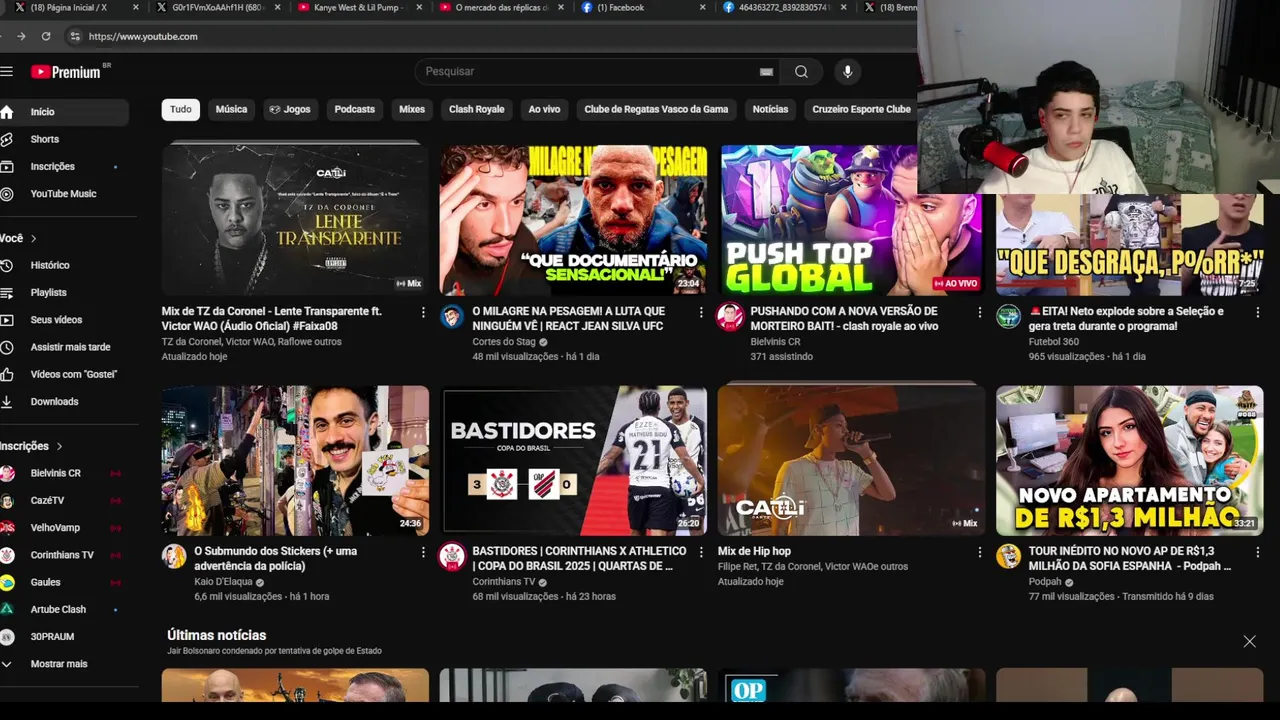This screenshot has width=1280, height=720.
Task: Play the Push Top Global live thumbnail
Action: tap(850, 220)
